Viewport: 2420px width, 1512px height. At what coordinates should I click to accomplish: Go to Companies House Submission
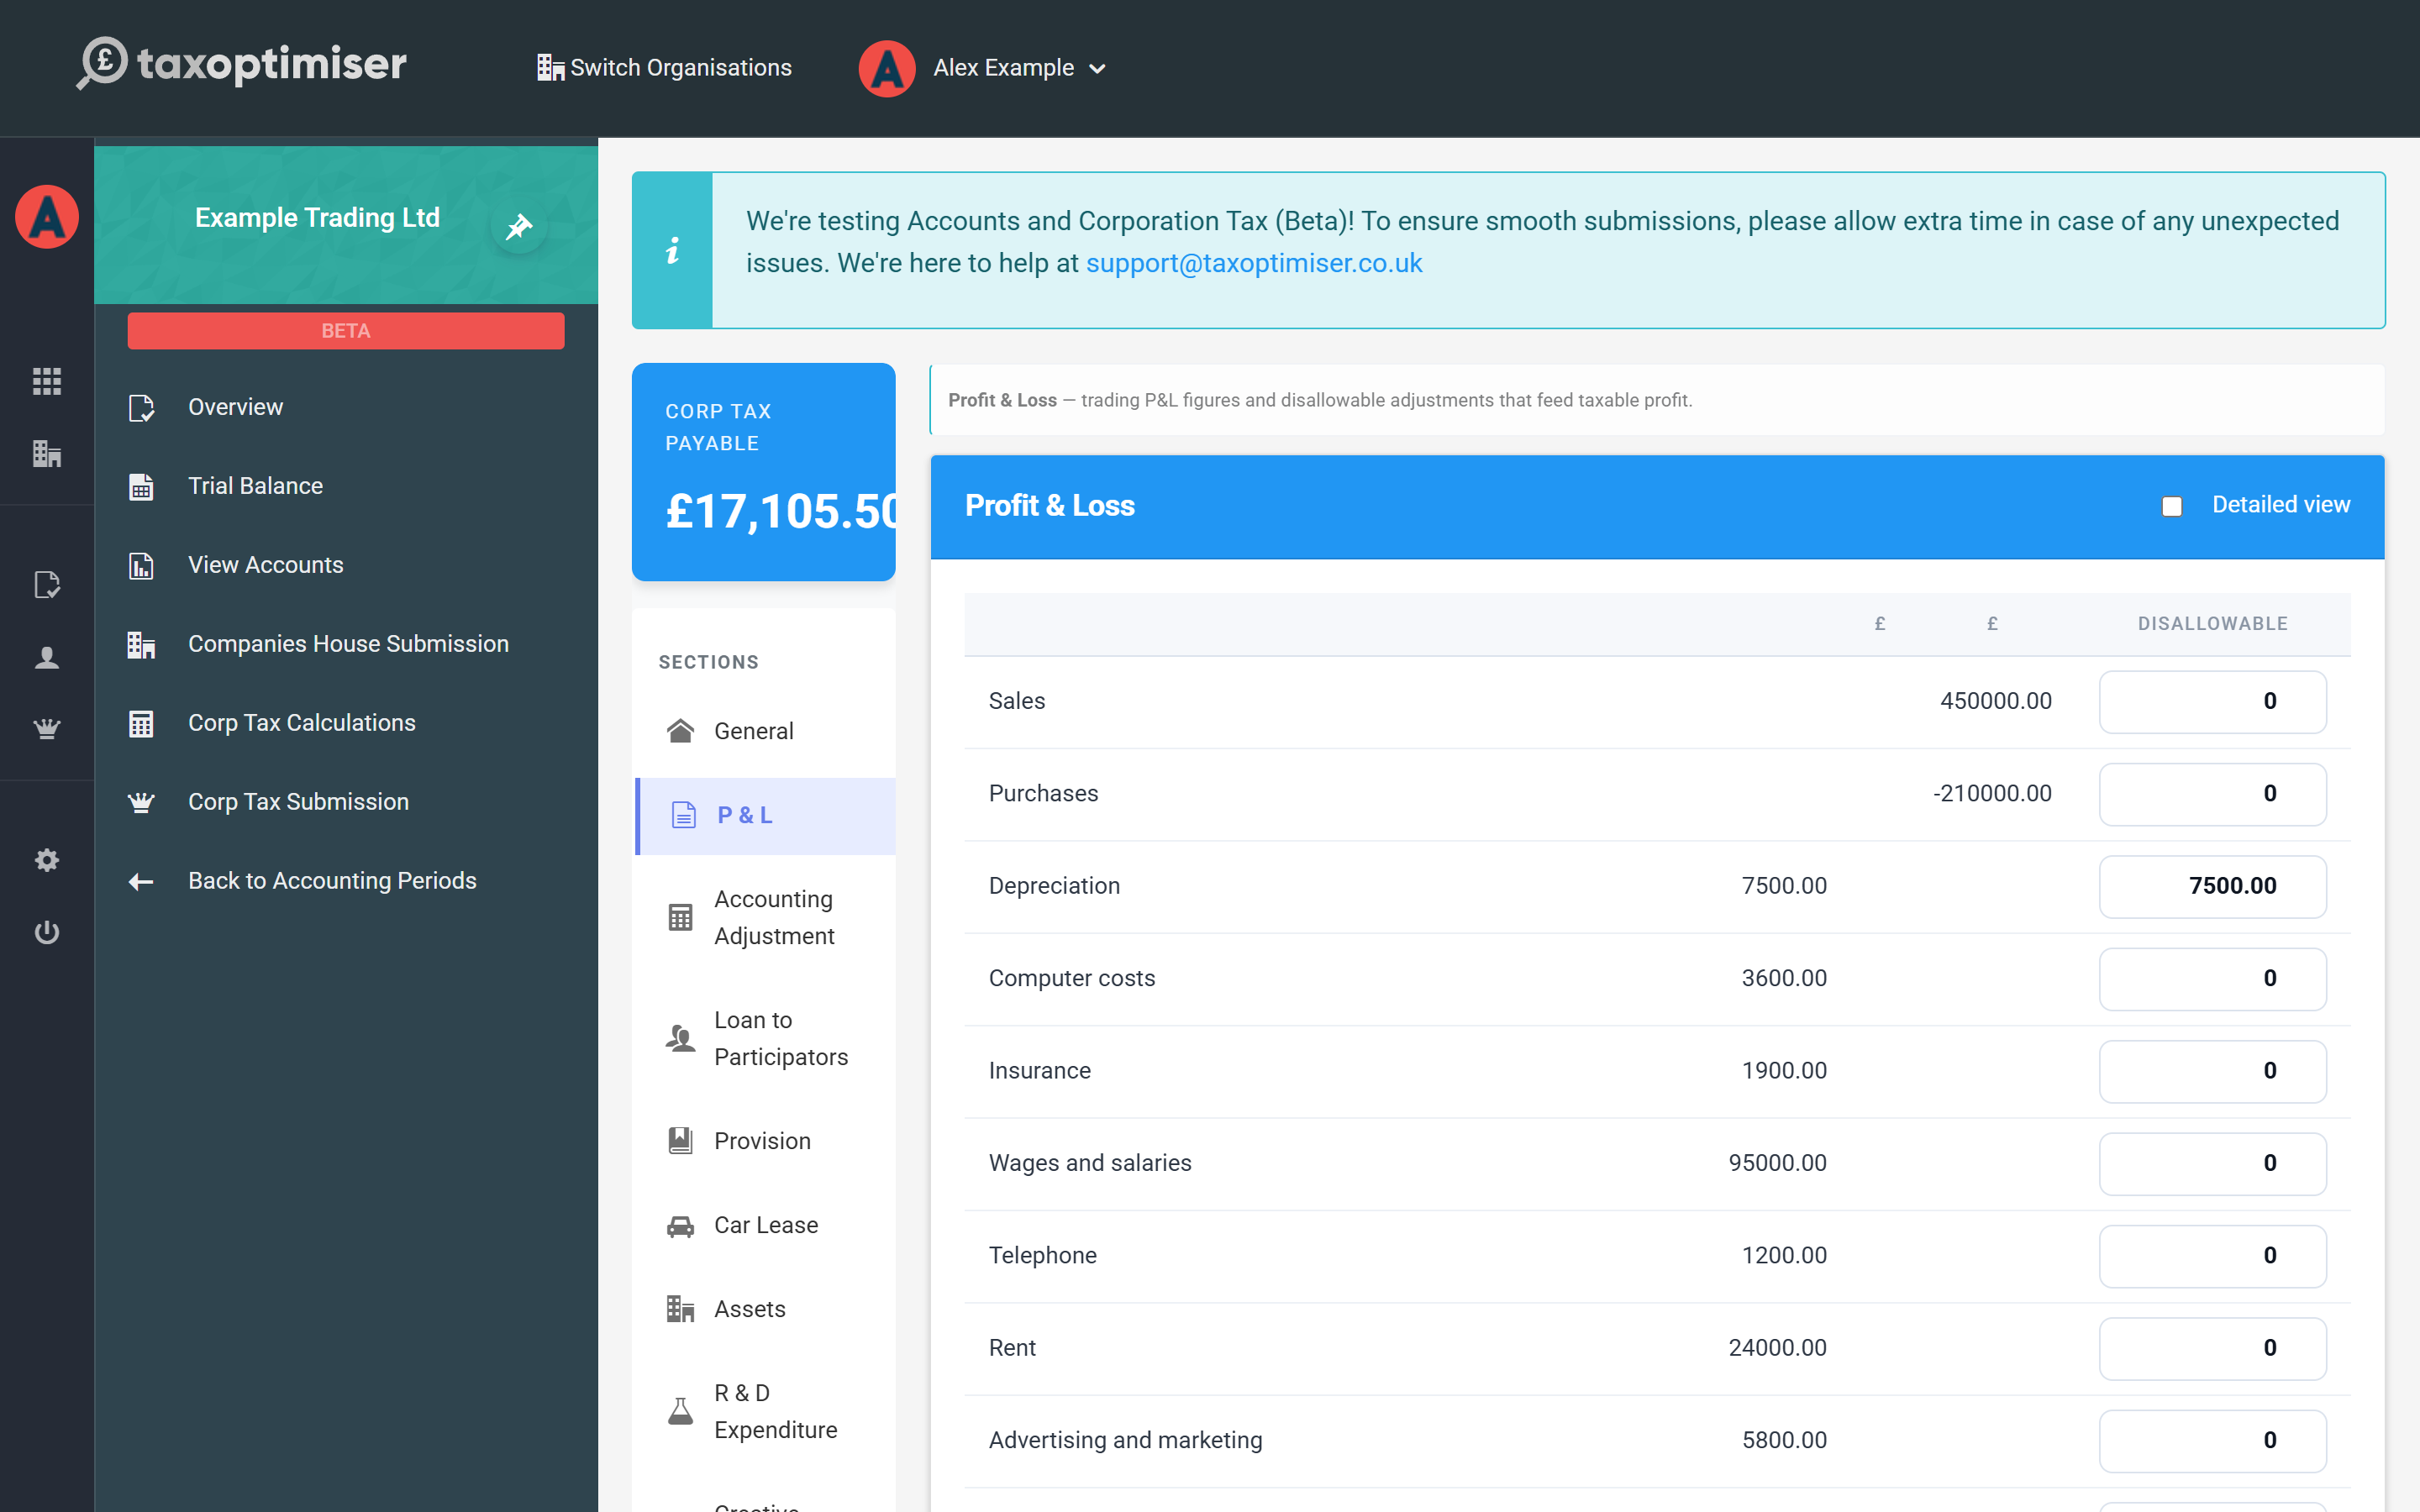click(346, 644)
